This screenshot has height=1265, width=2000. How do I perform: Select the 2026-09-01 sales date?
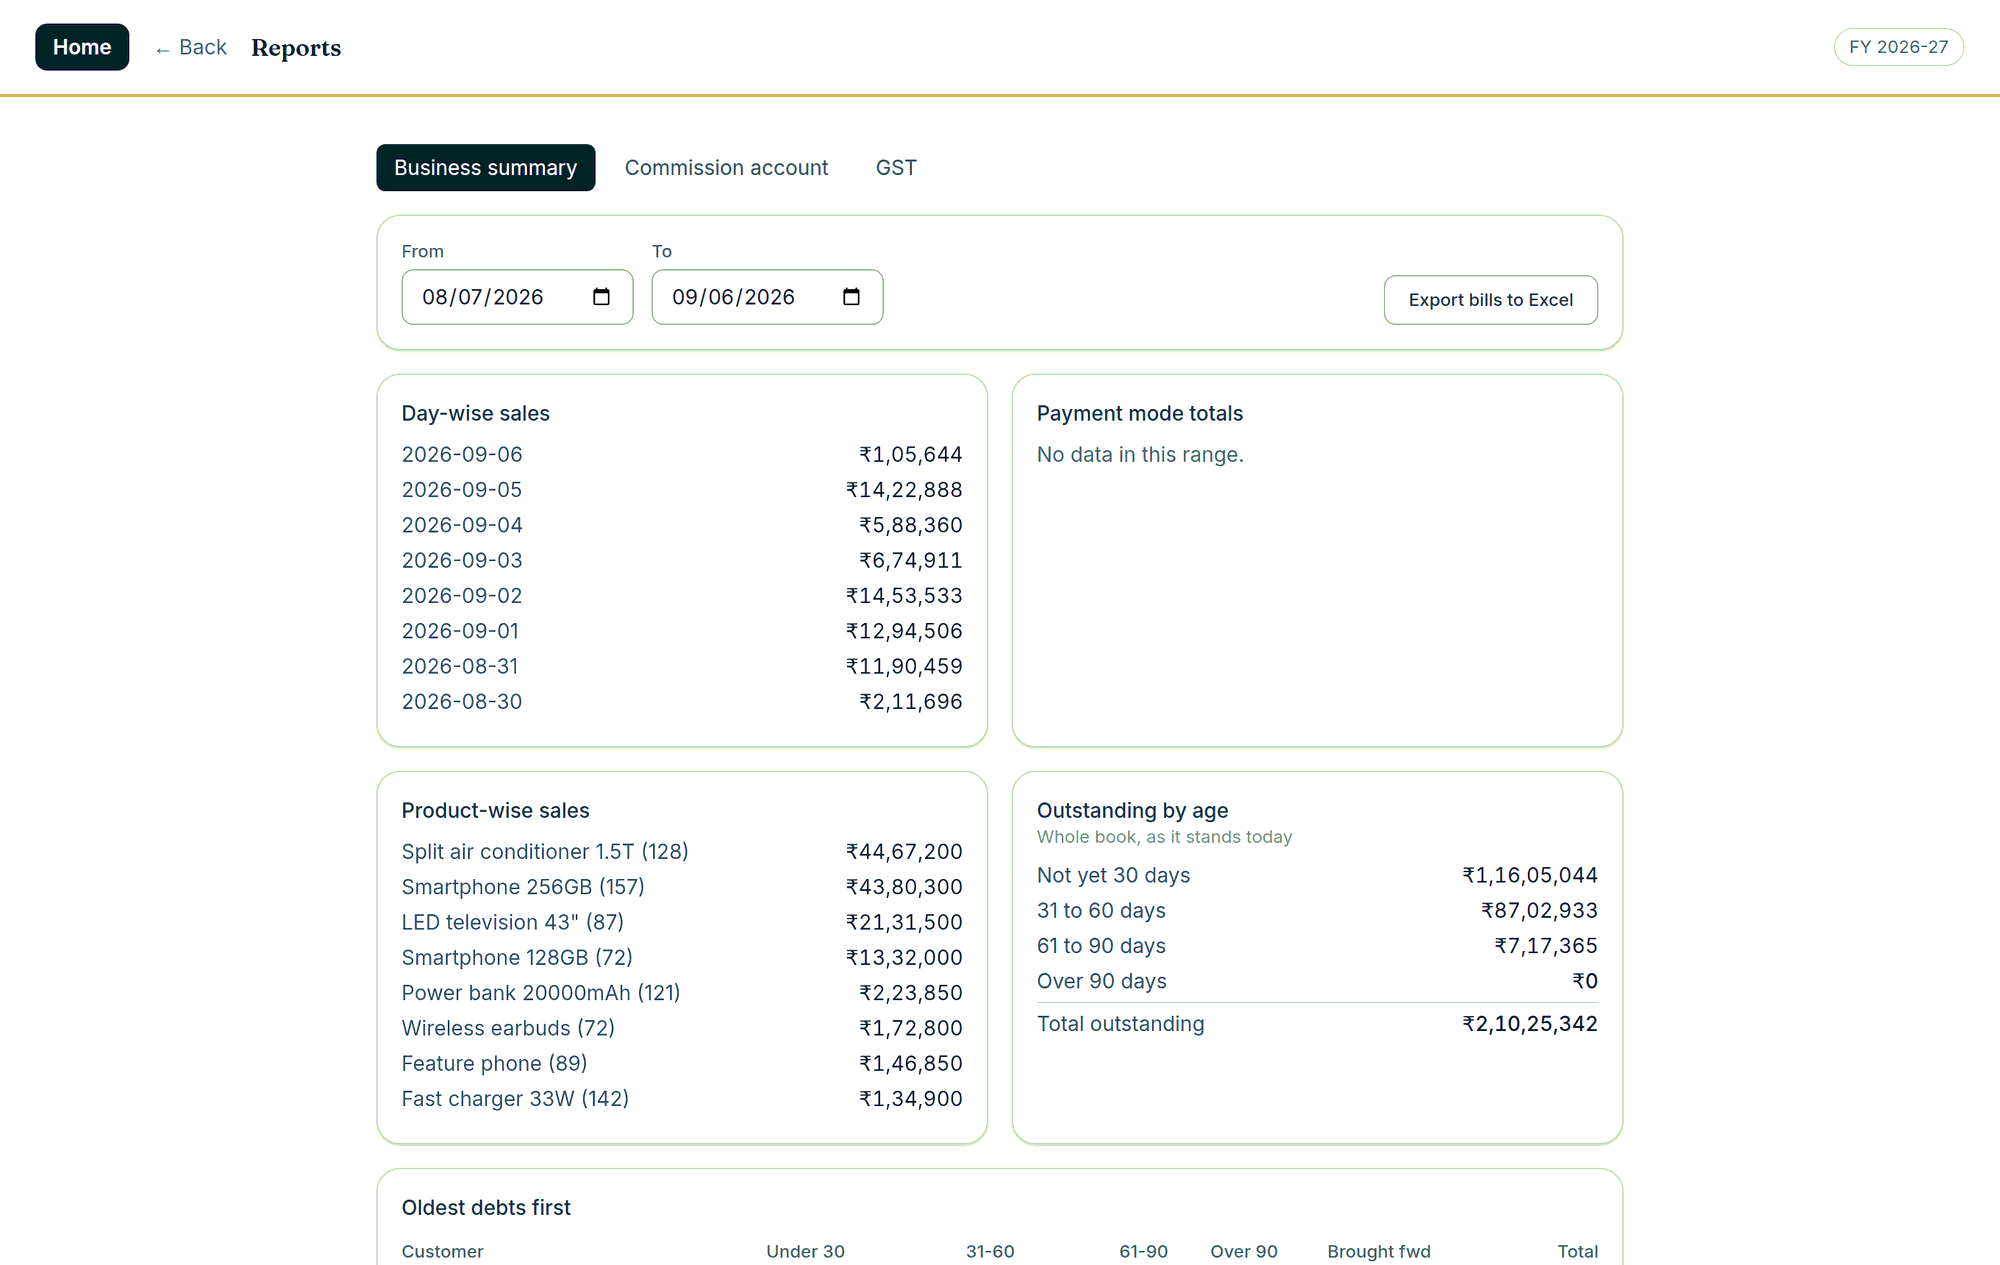[460, 631]
